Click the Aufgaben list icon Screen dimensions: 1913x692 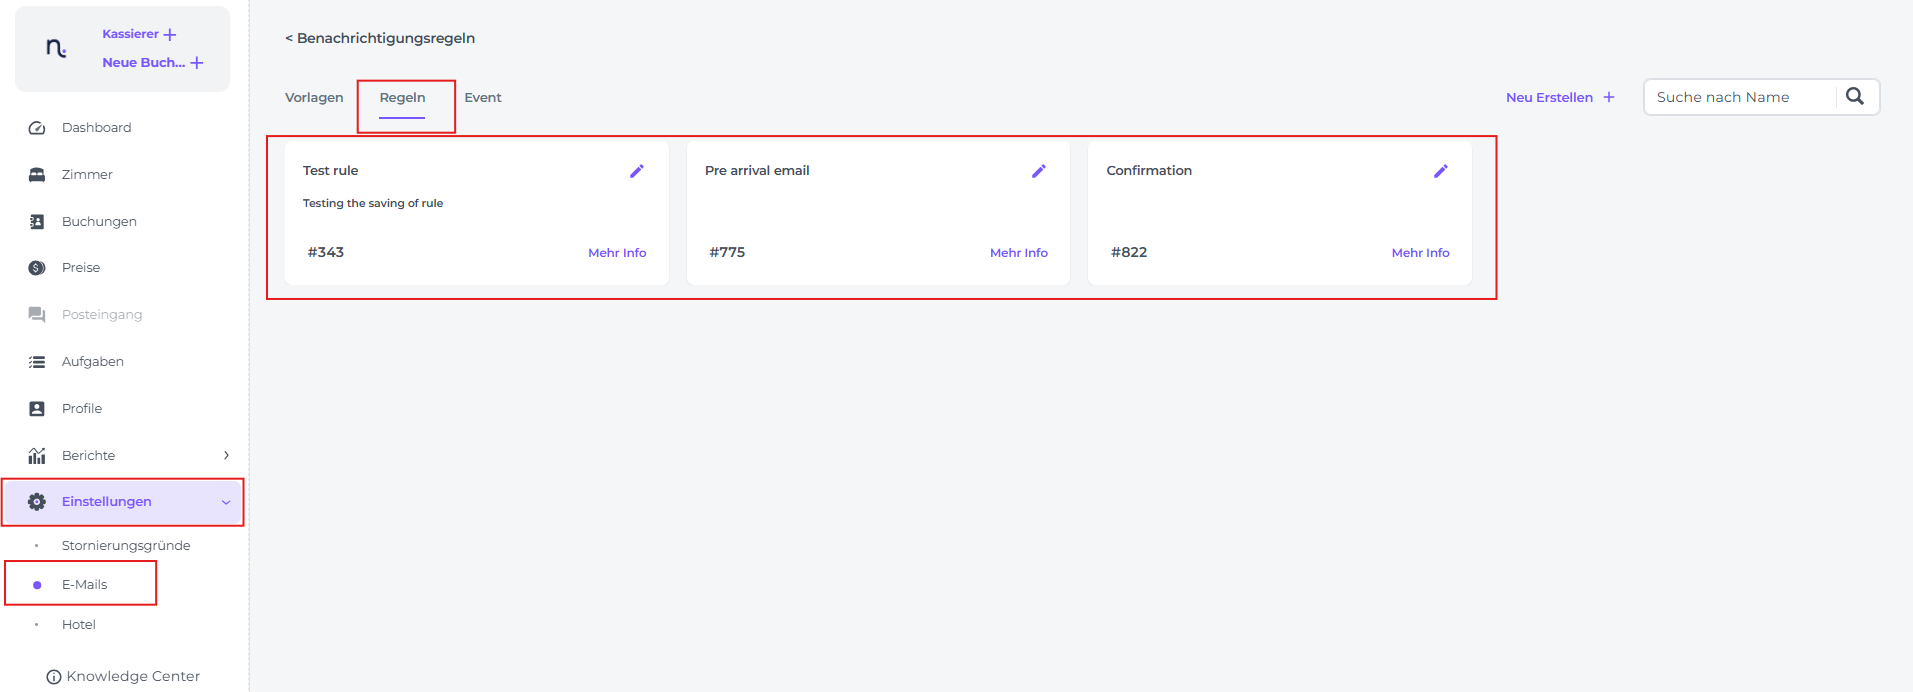(37, 362)
